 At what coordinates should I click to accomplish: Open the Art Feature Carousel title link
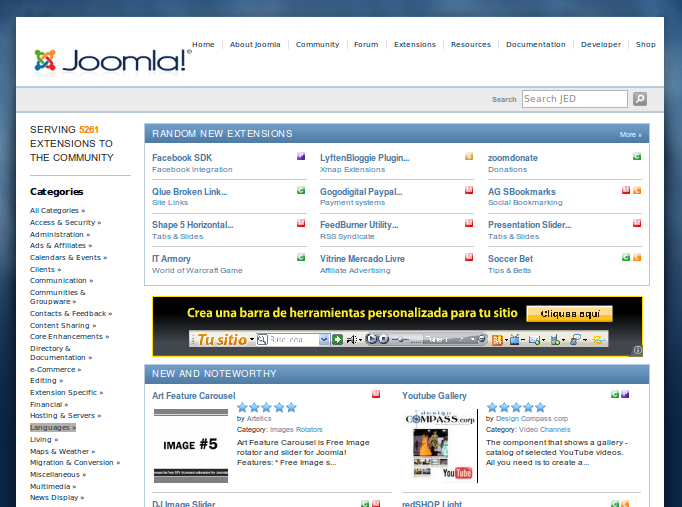(194, 396)
